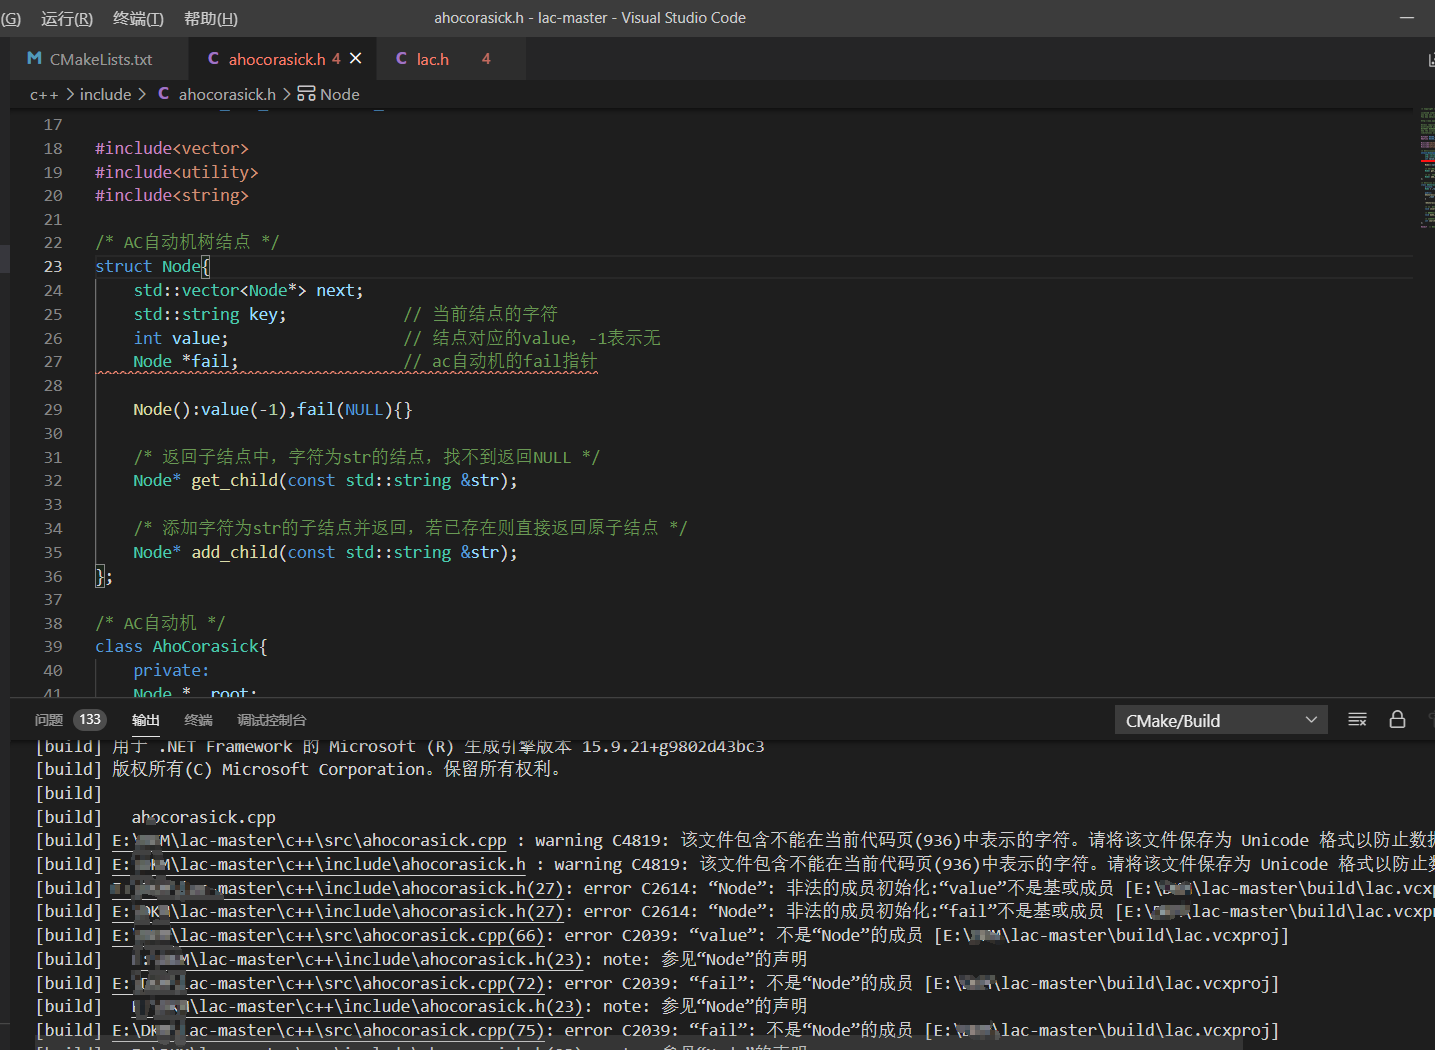The image size is (1435, 1050).
Task: Click the 'int value;' declaration
Action: coord(181,338)
